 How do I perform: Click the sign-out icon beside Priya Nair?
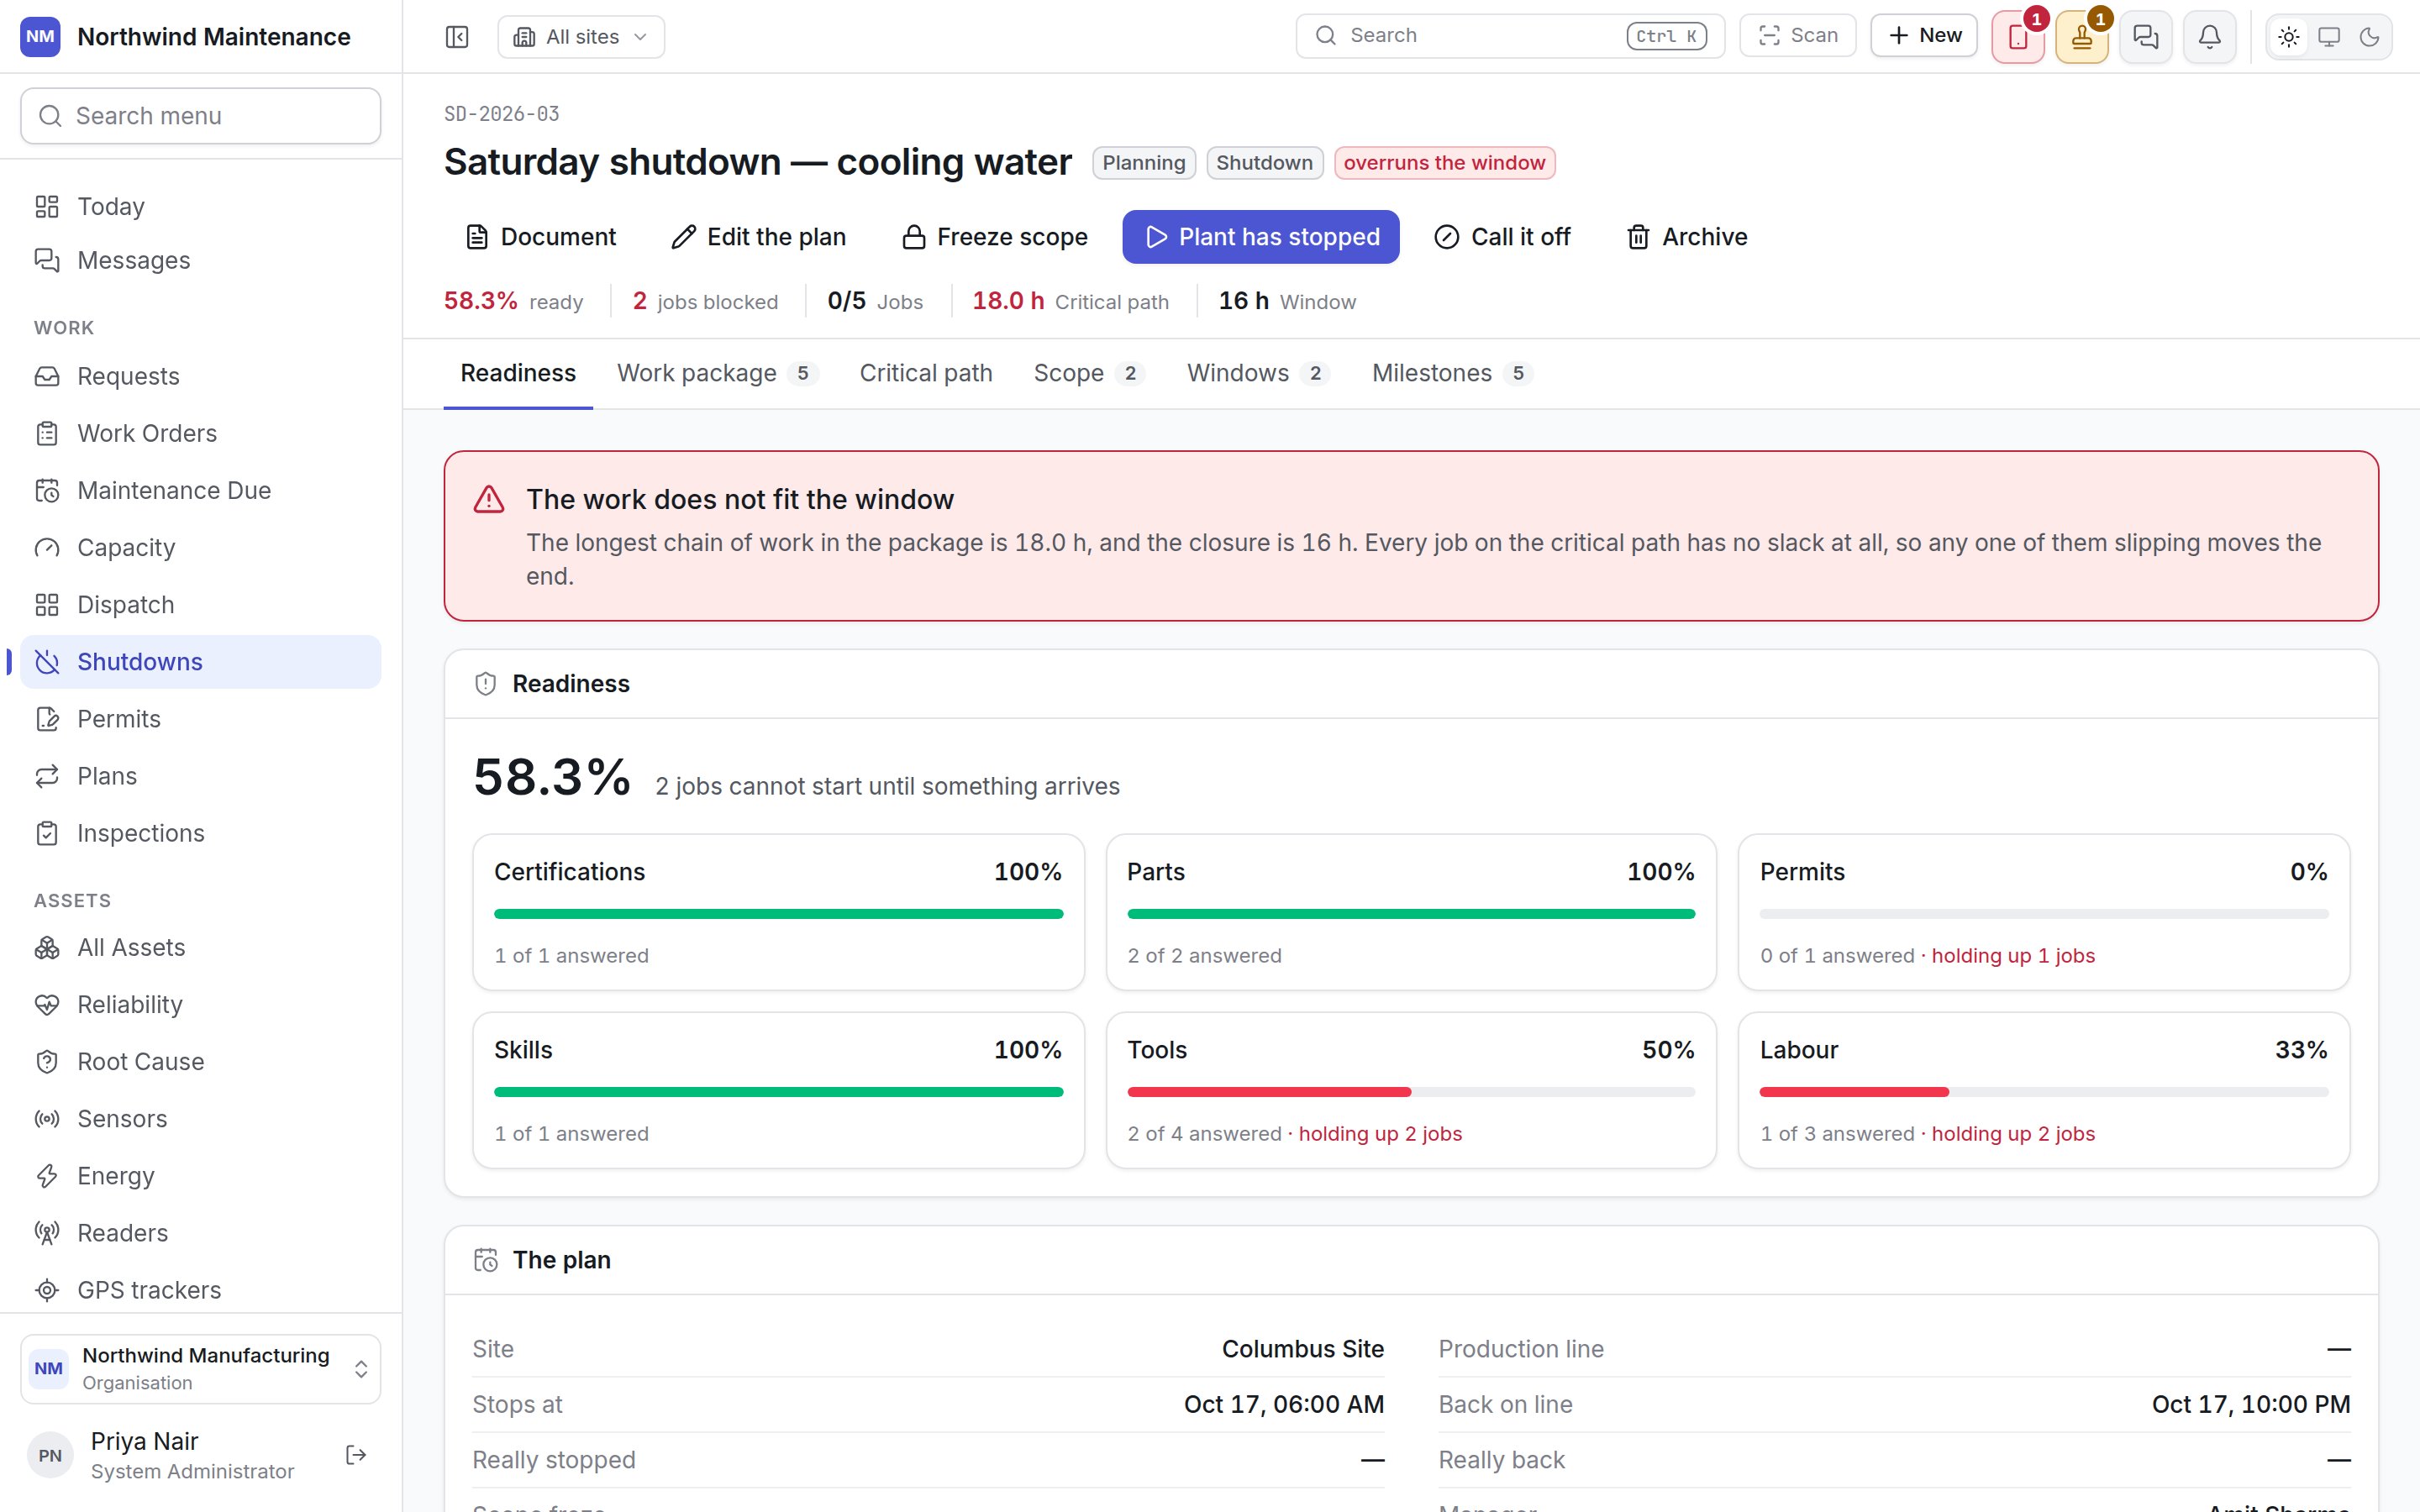[356, 1455]
